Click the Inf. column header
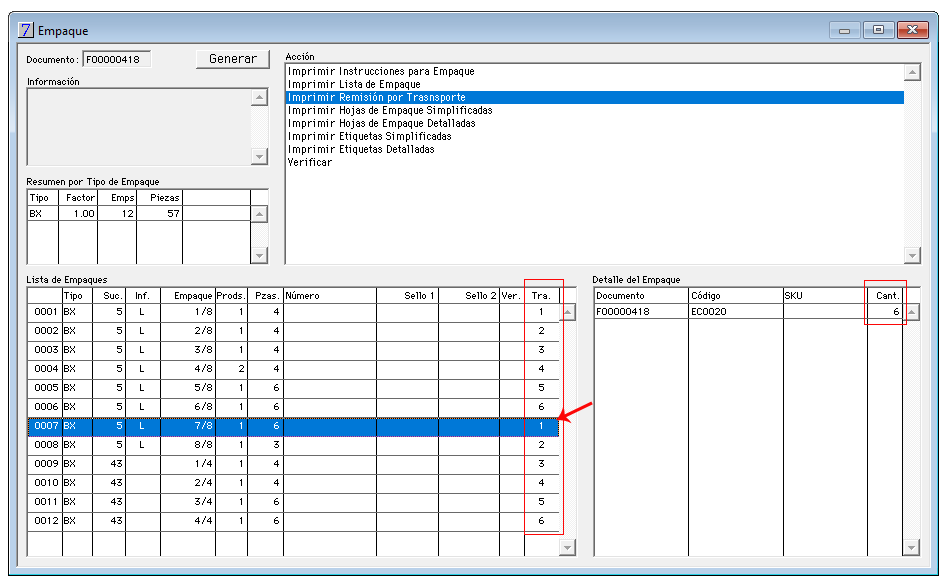This screenshot has height=584, width=949. pos(143,296)
